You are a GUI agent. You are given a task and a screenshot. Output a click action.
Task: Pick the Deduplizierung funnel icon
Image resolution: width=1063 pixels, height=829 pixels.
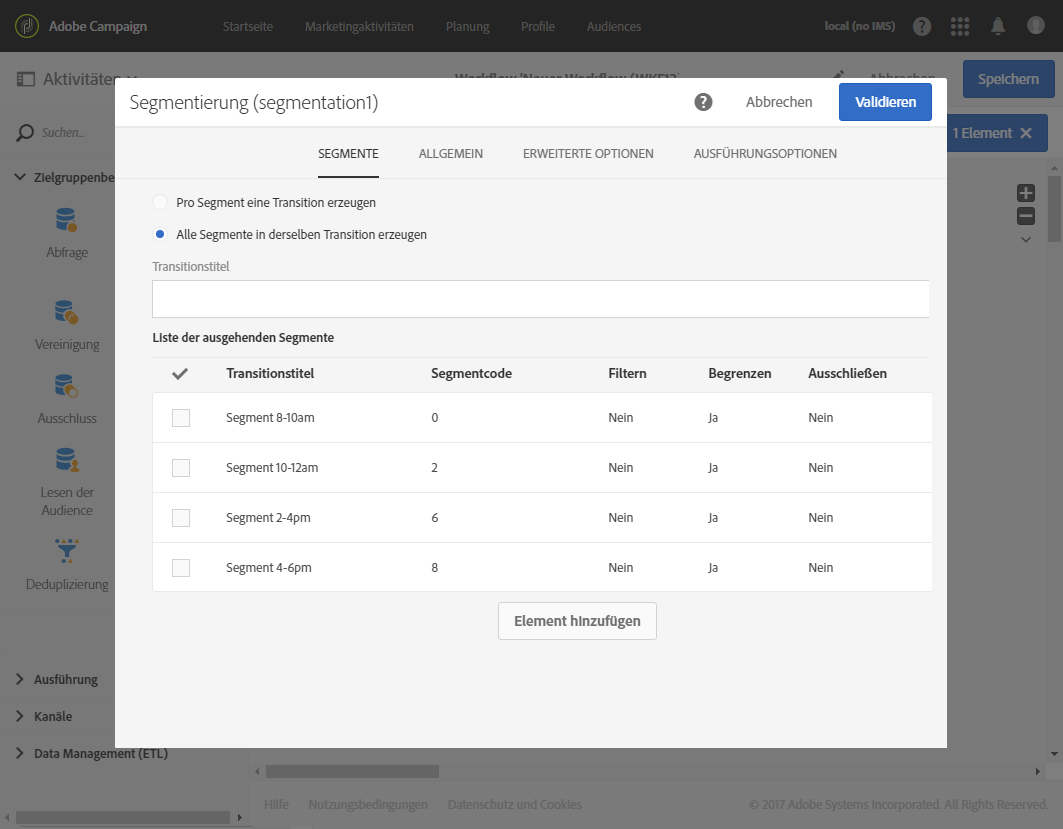(x=67, y=551)
